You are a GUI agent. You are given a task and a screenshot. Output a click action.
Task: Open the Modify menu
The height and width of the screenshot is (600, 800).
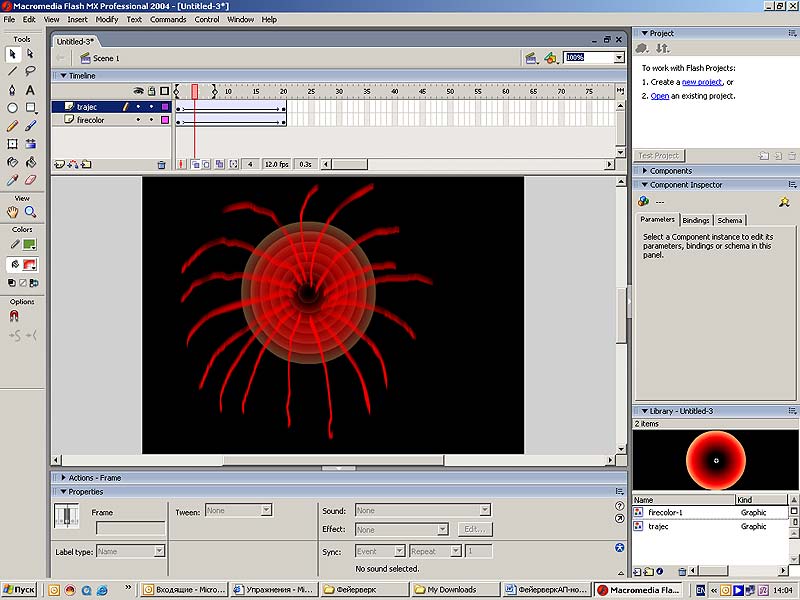pos(107,19)
